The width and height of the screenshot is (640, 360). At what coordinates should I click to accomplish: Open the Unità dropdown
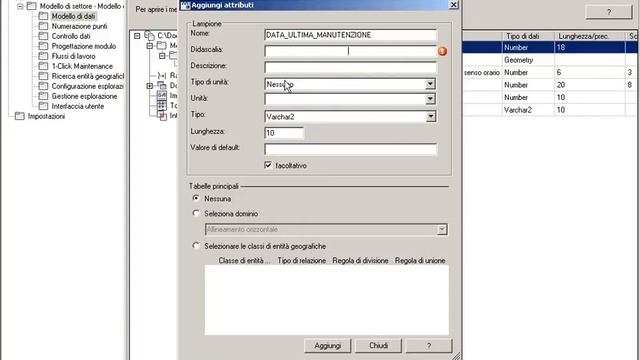click(430, 99)
